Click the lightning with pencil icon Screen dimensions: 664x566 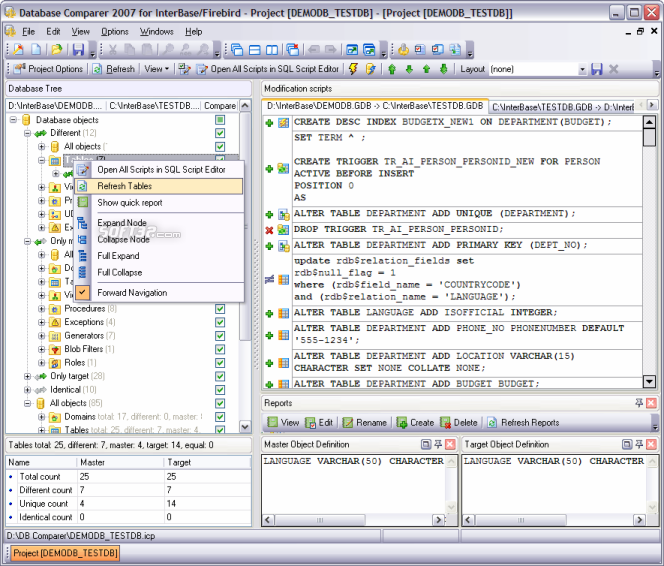click(x=371, y=69)
